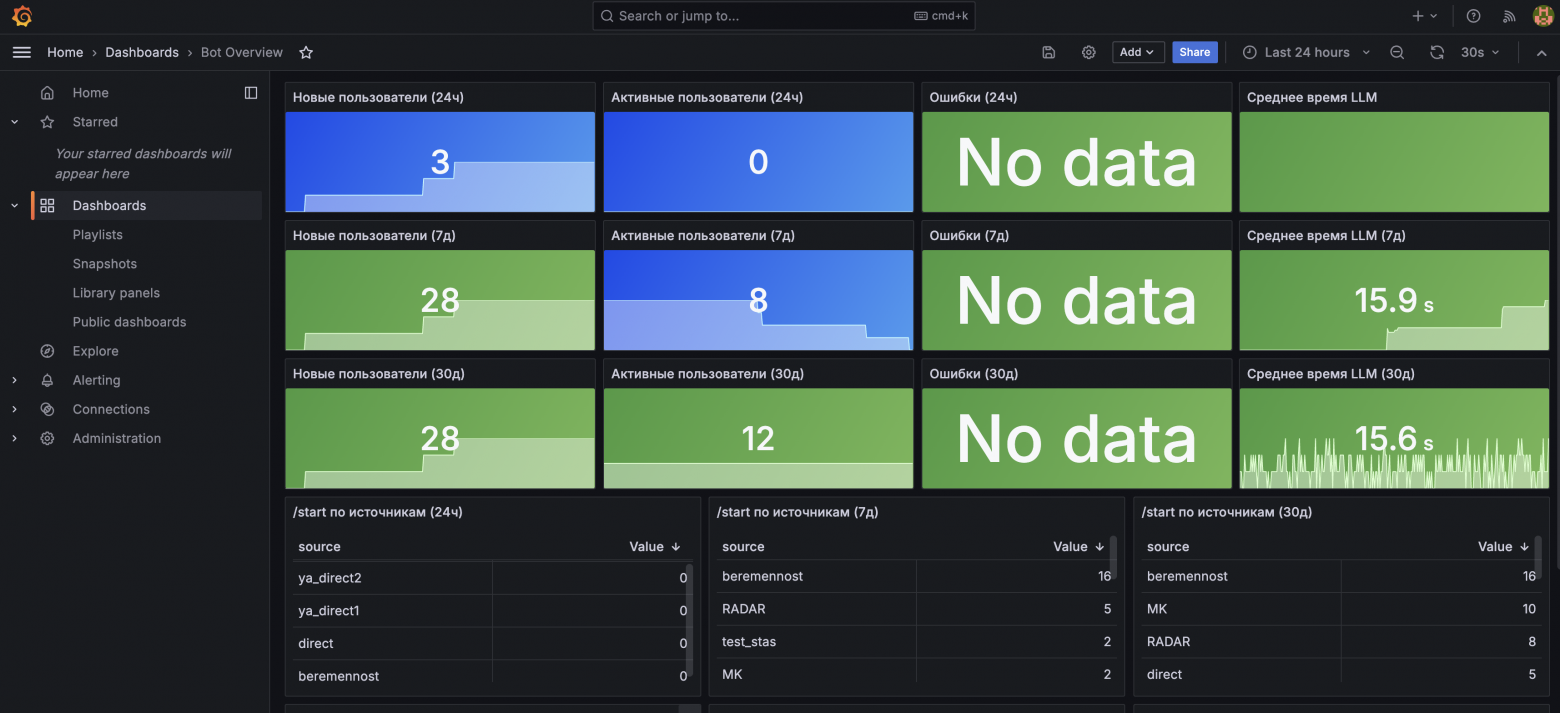Screen dimensions: 1560x713
Task: Star the Bot Overview dashboard
Action: [306, 52]
